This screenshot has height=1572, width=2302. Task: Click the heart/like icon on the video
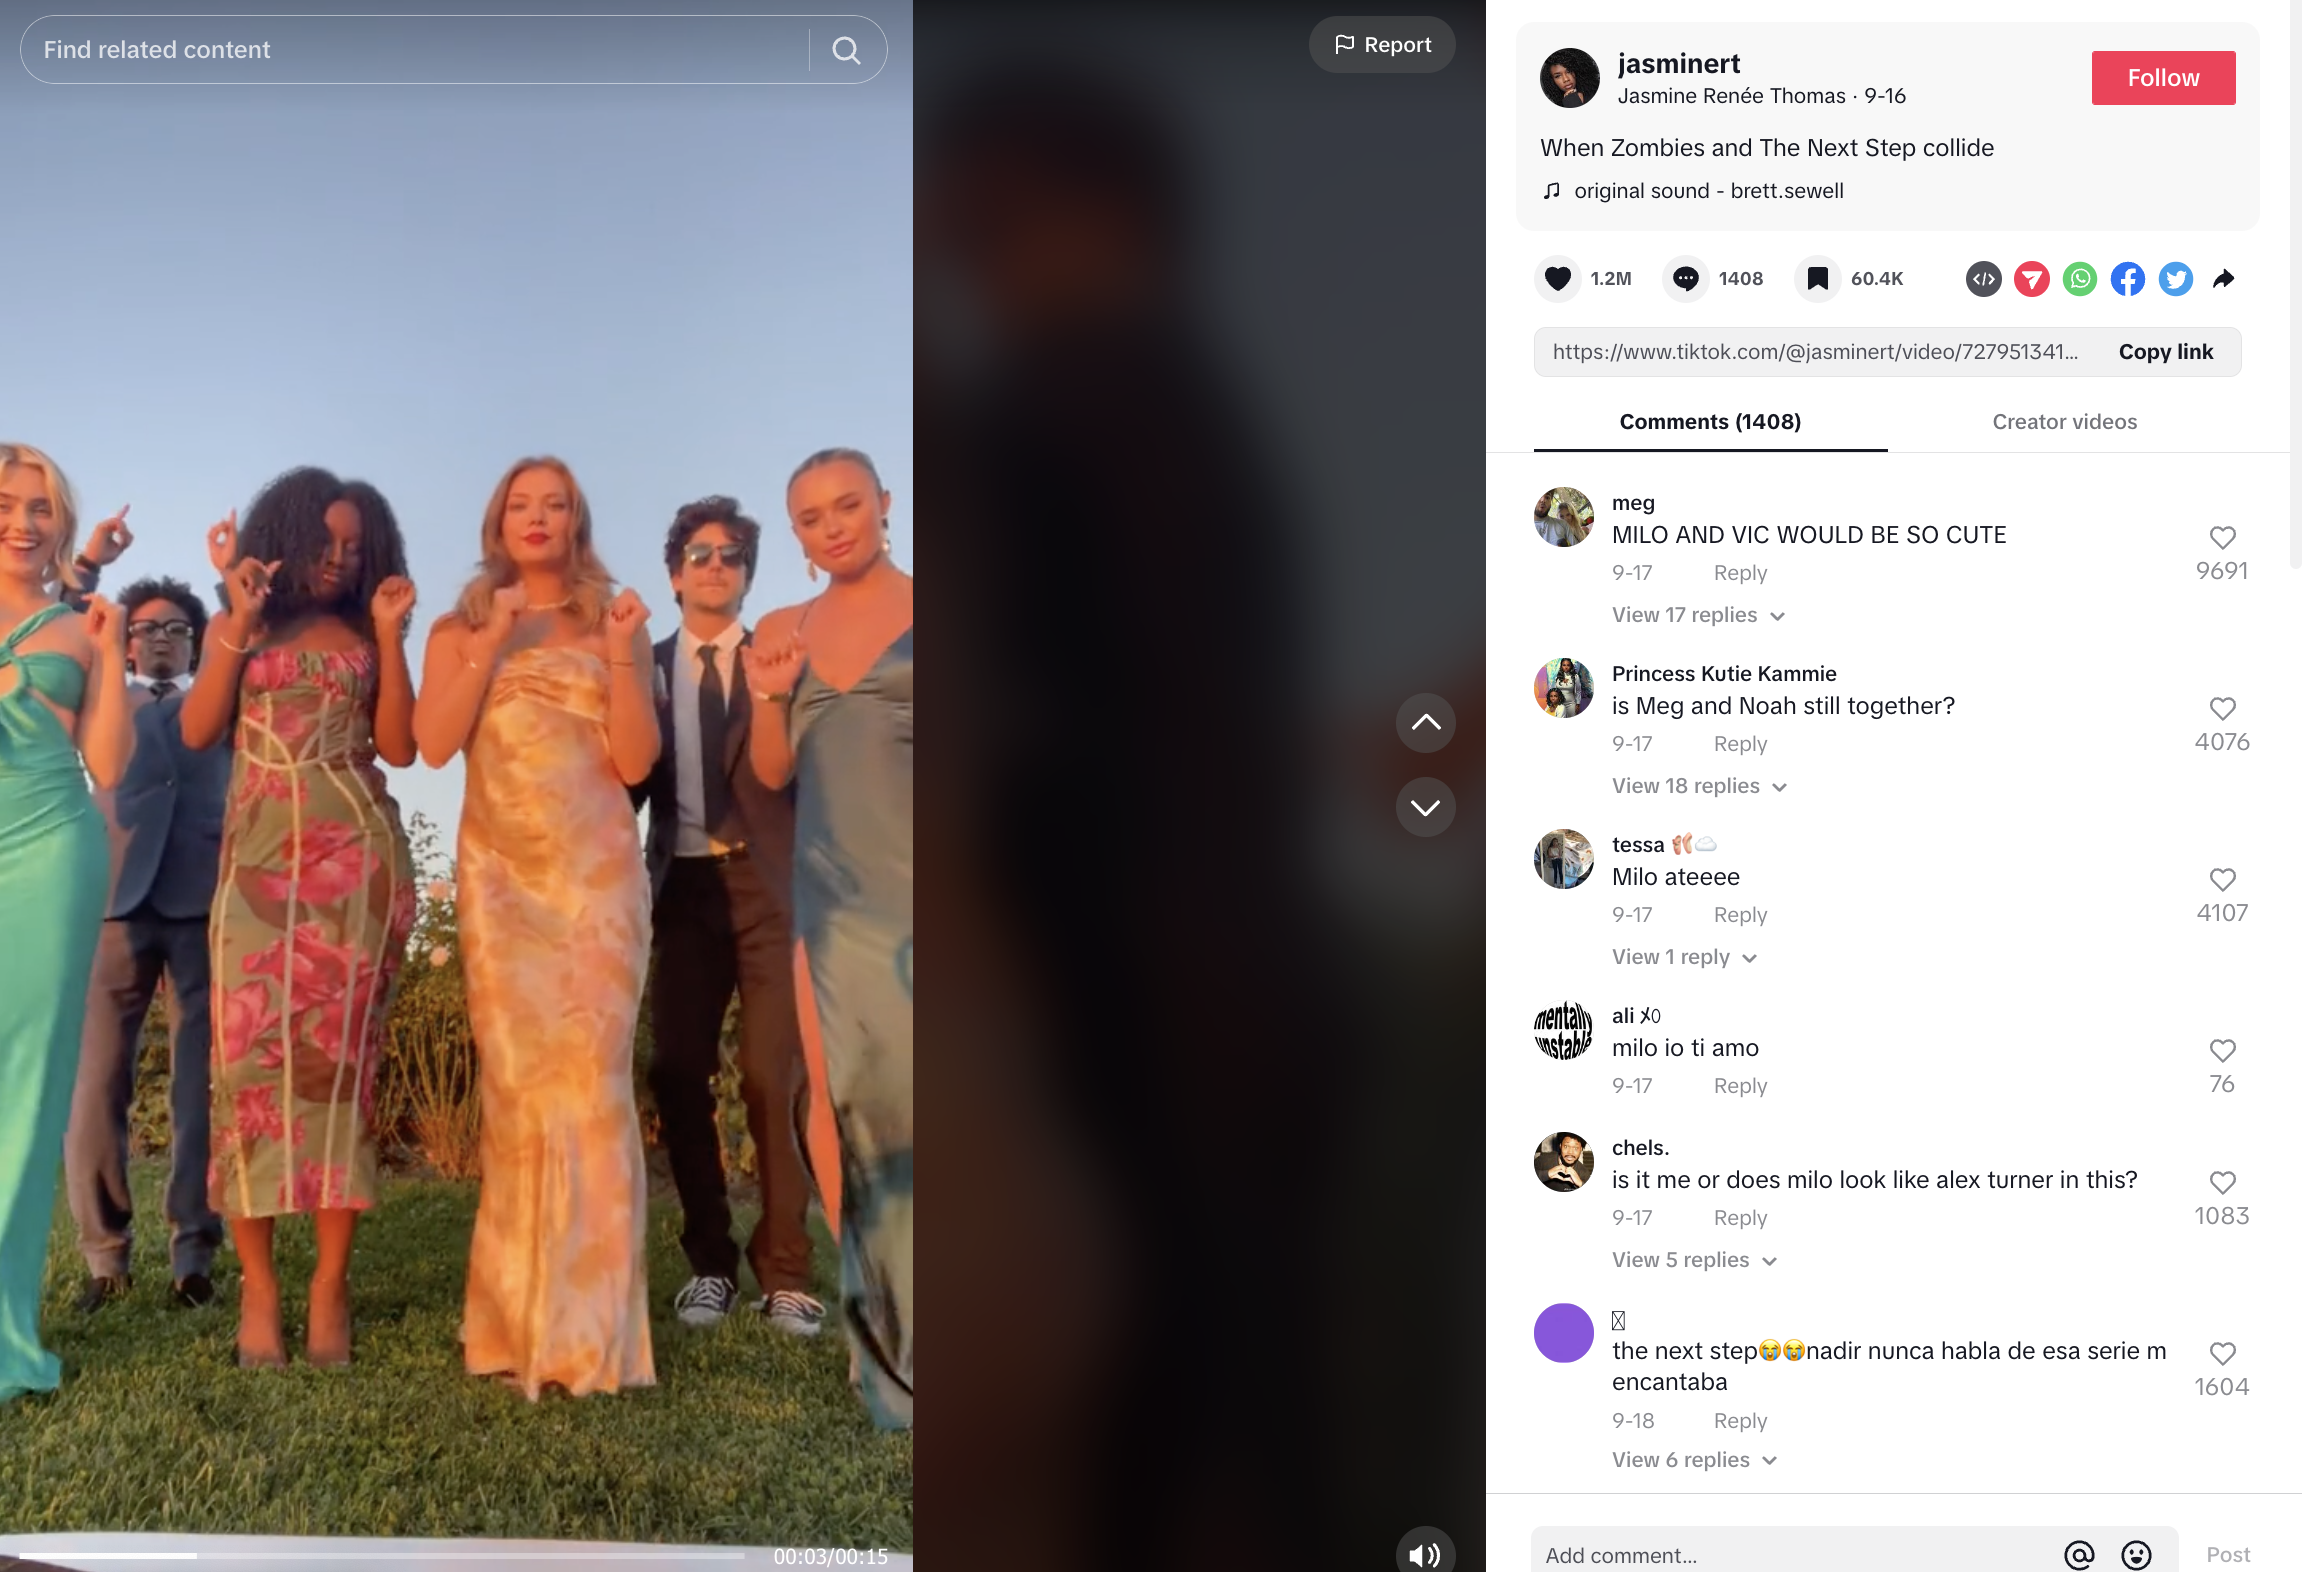click(x=1560, y=278)
